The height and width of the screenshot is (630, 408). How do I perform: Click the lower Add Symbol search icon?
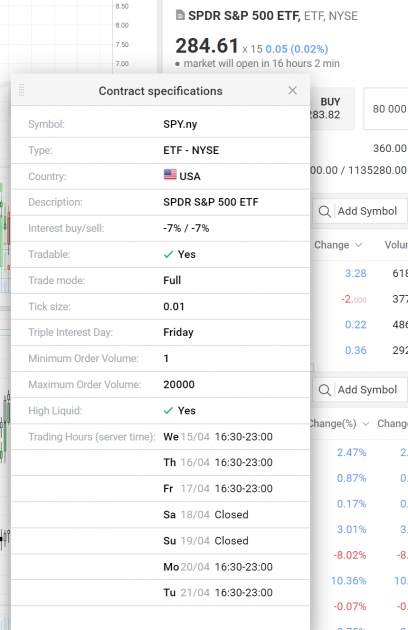point(324,390)
